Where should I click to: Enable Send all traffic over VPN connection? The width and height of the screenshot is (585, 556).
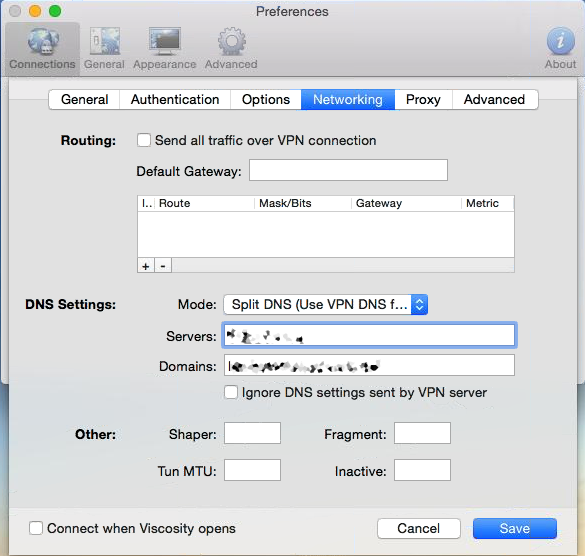[x=144, y=140]
